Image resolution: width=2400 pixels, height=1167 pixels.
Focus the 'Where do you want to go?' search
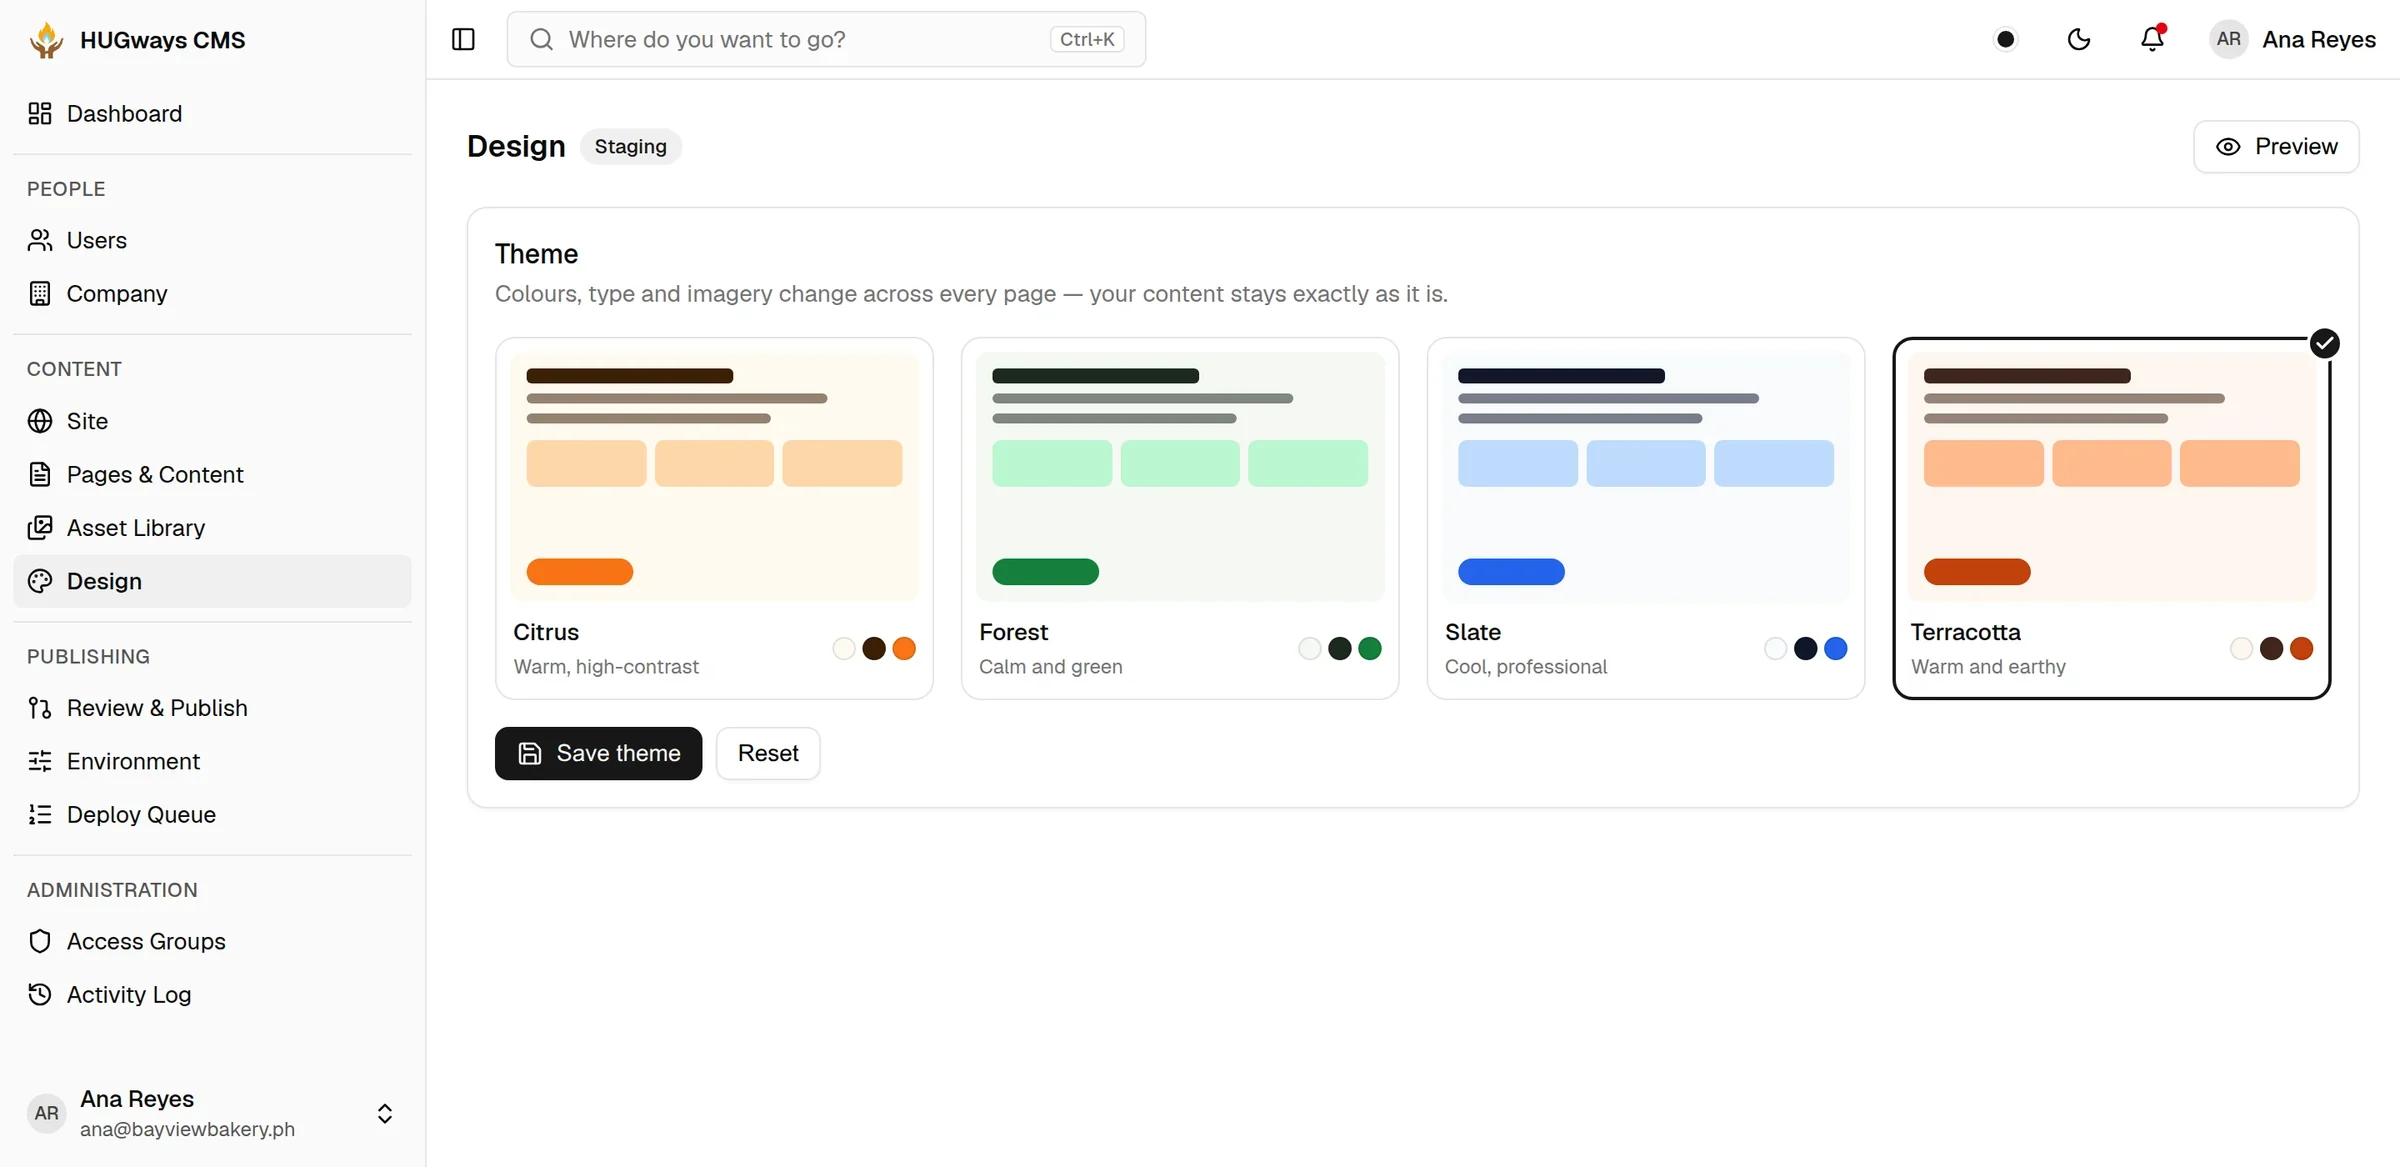(826, 39)
